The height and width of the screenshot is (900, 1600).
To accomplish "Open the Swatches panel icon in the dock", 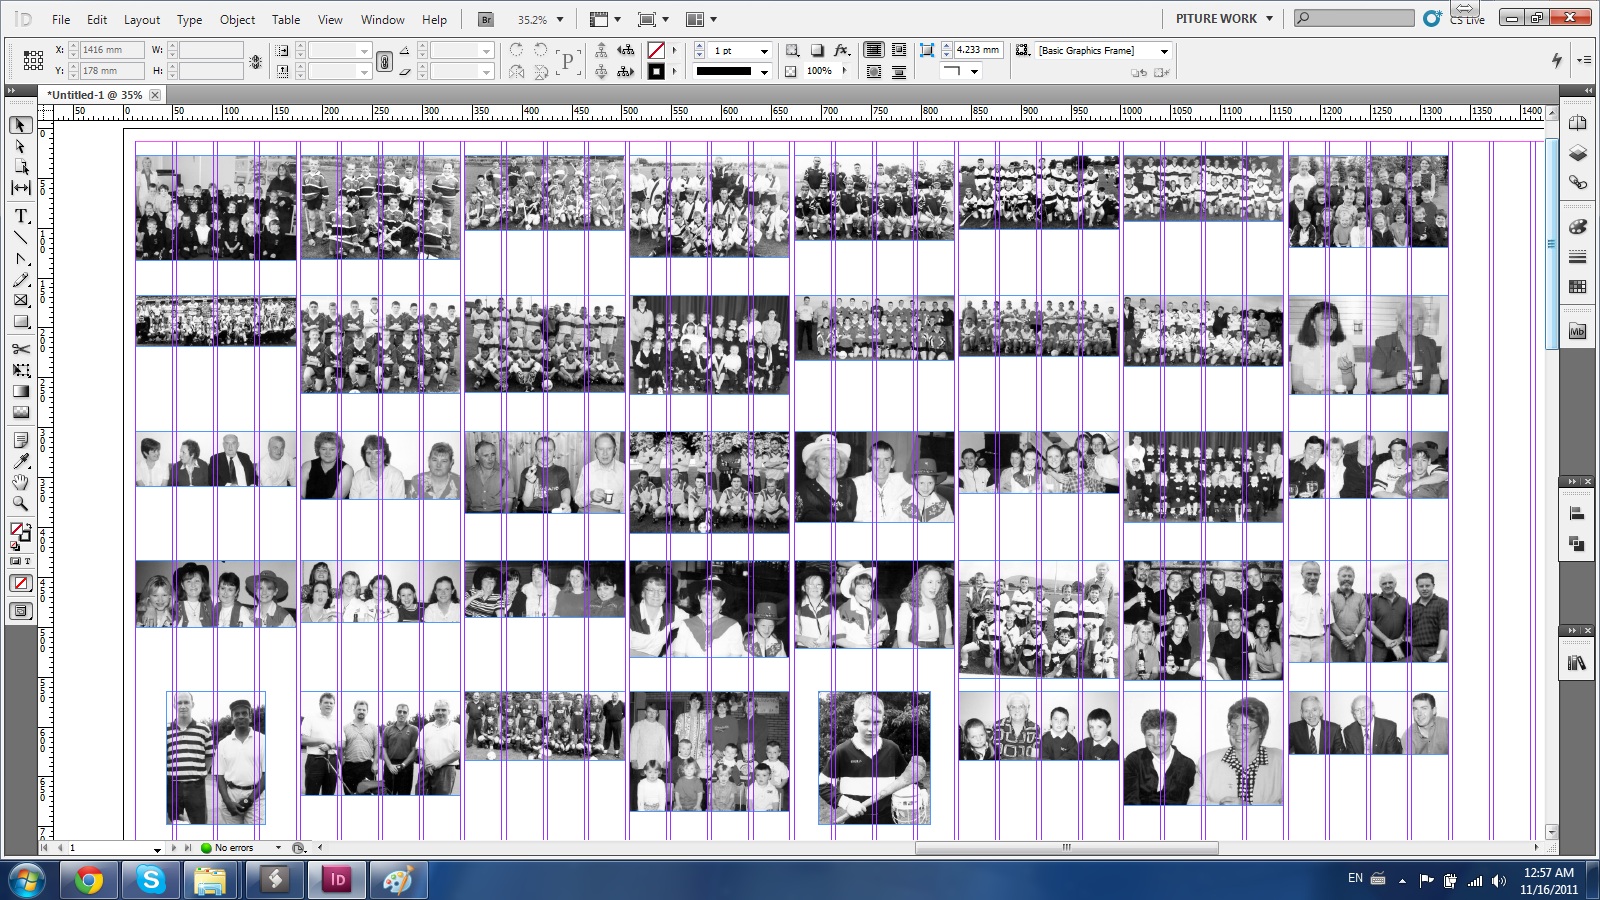I will (x=1578, y=287).
